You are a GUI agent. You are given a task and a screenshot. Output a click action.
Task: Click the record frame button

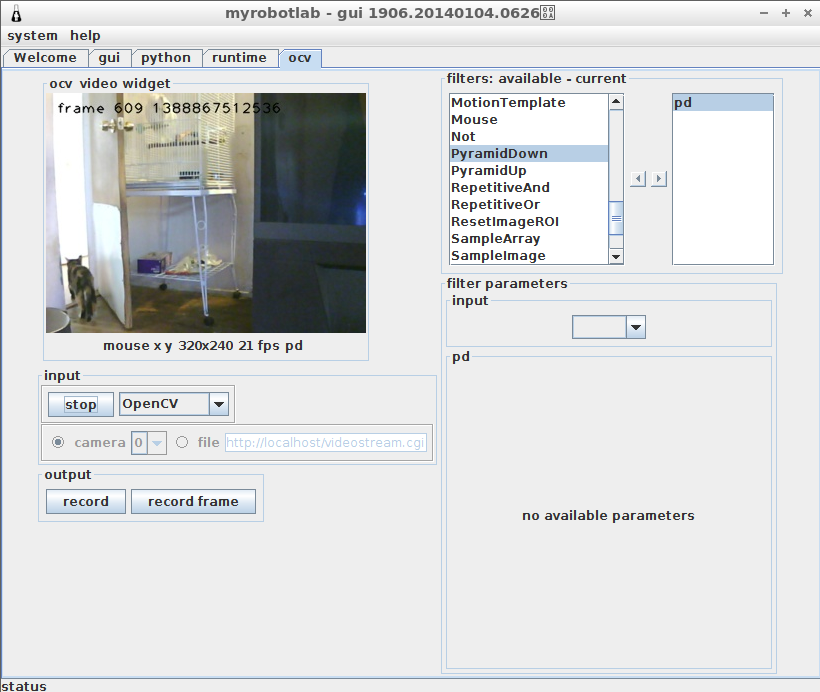[x=193, y=501]
